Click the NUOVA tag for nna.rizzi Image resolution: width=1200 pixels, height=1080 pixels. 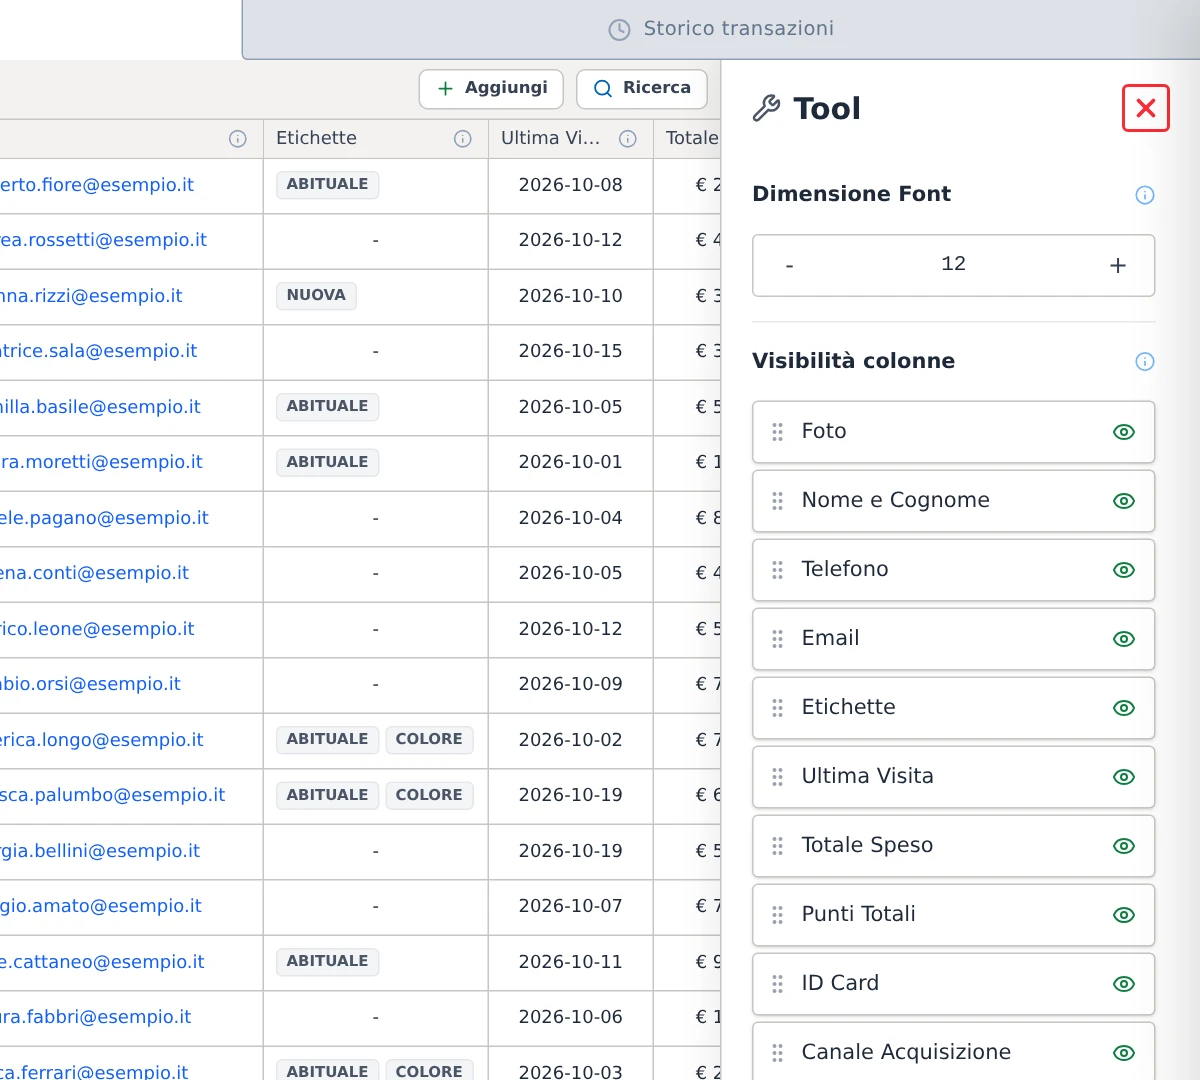tap(316, 296)
